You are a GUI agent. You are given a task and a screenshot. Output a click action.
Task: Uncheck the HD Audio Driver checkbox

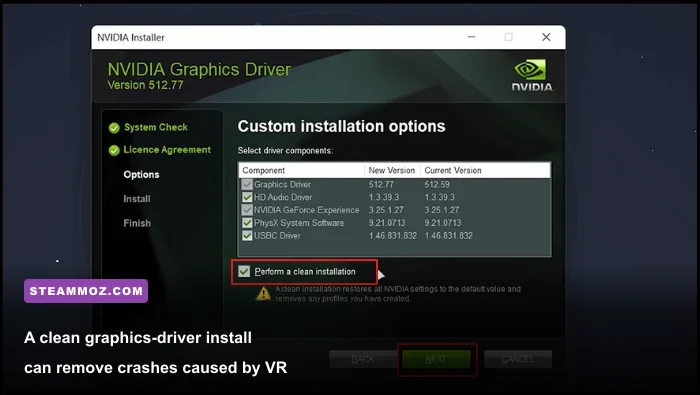[x=247, y=197]
